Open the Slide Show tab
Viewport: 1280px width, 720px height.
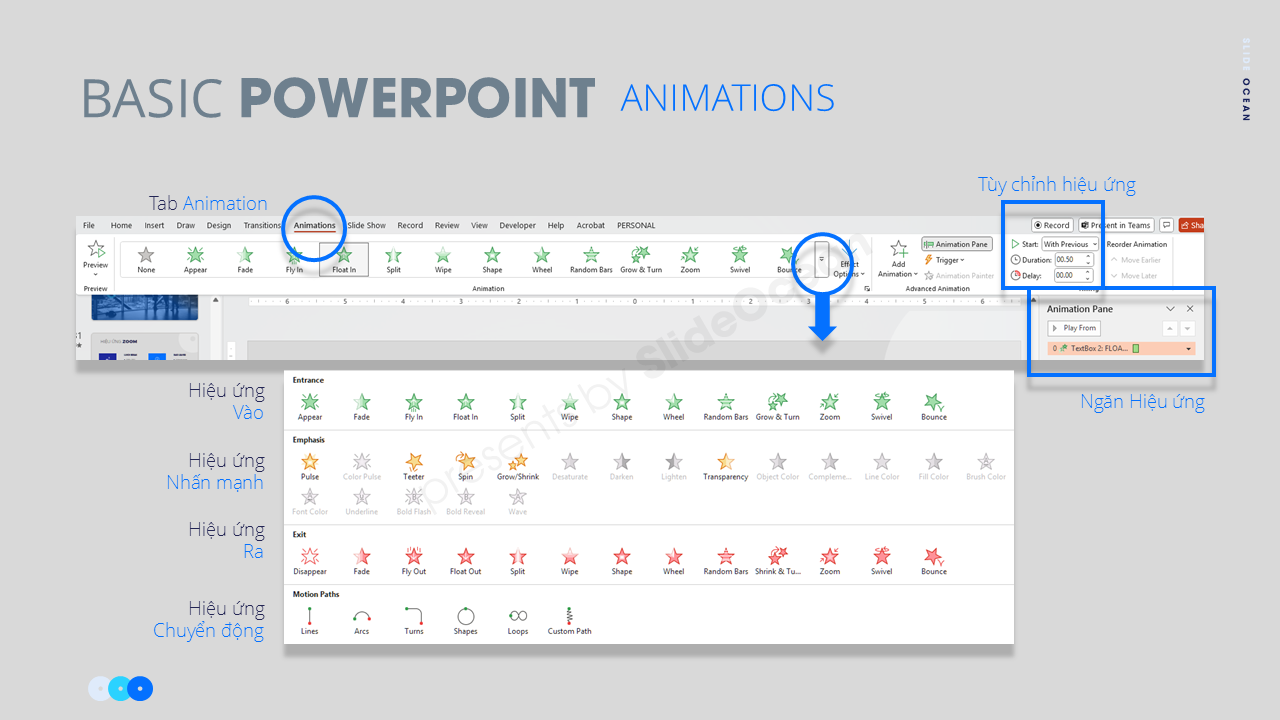pos(366,225)
